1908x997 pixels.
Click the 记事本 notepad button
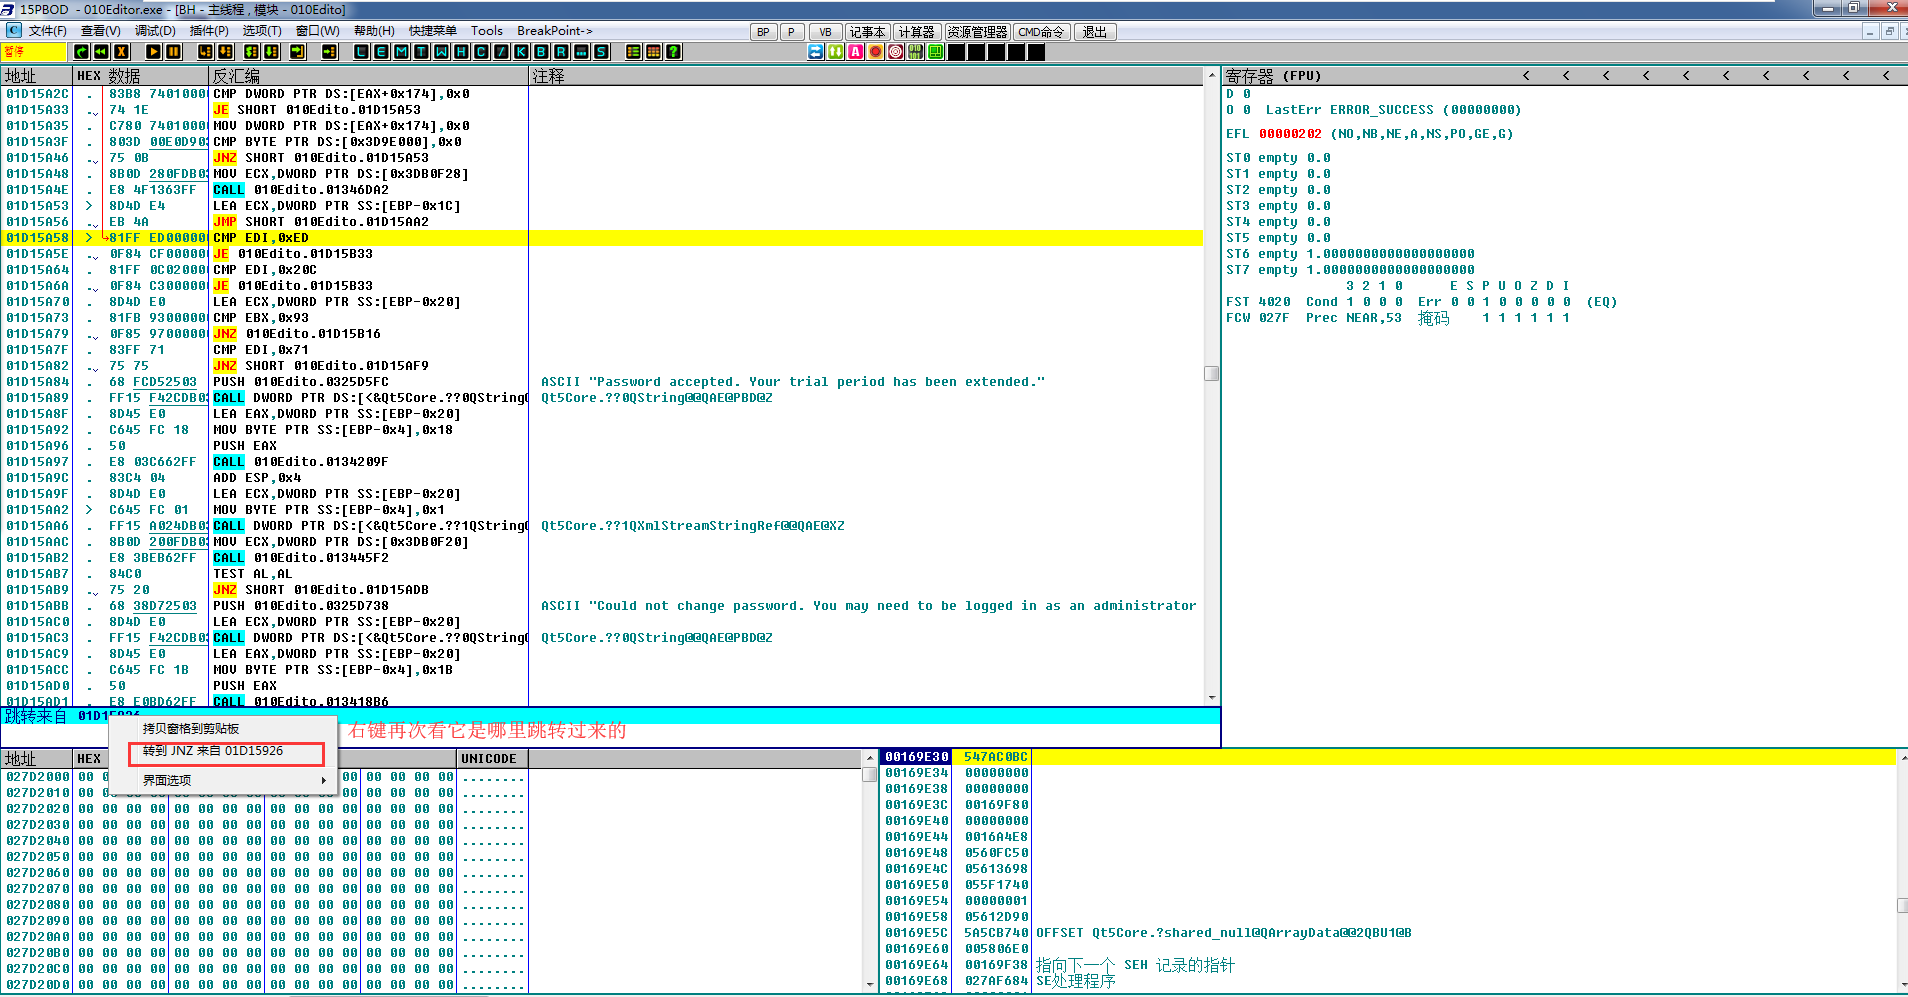[x=867, y=32]
